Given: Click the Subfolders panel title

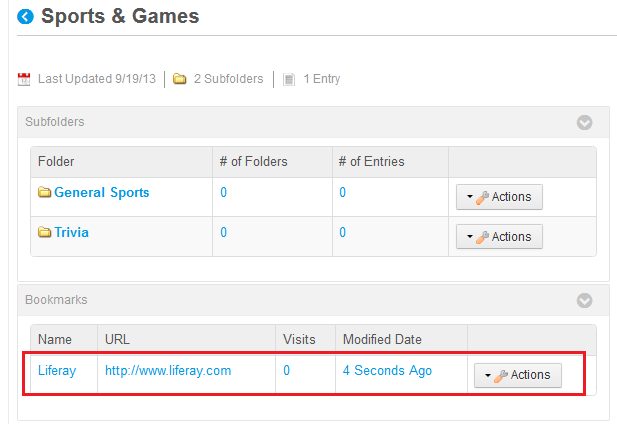Looking at the screenshot, I should (x=55, y=122).
